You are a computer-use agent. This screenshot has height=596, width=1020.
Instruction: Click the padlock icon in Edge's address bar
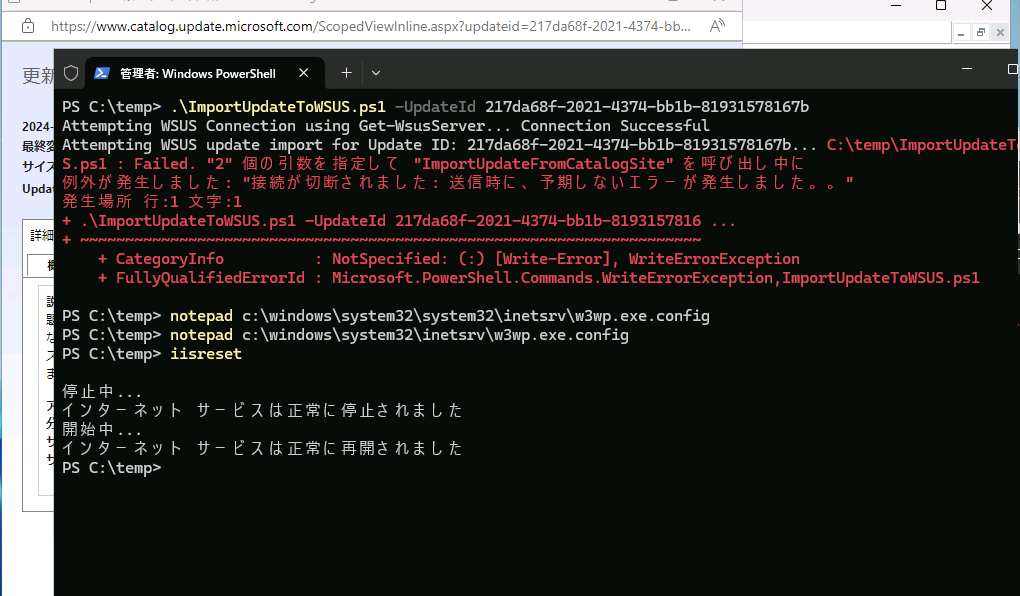pos(26,27)
